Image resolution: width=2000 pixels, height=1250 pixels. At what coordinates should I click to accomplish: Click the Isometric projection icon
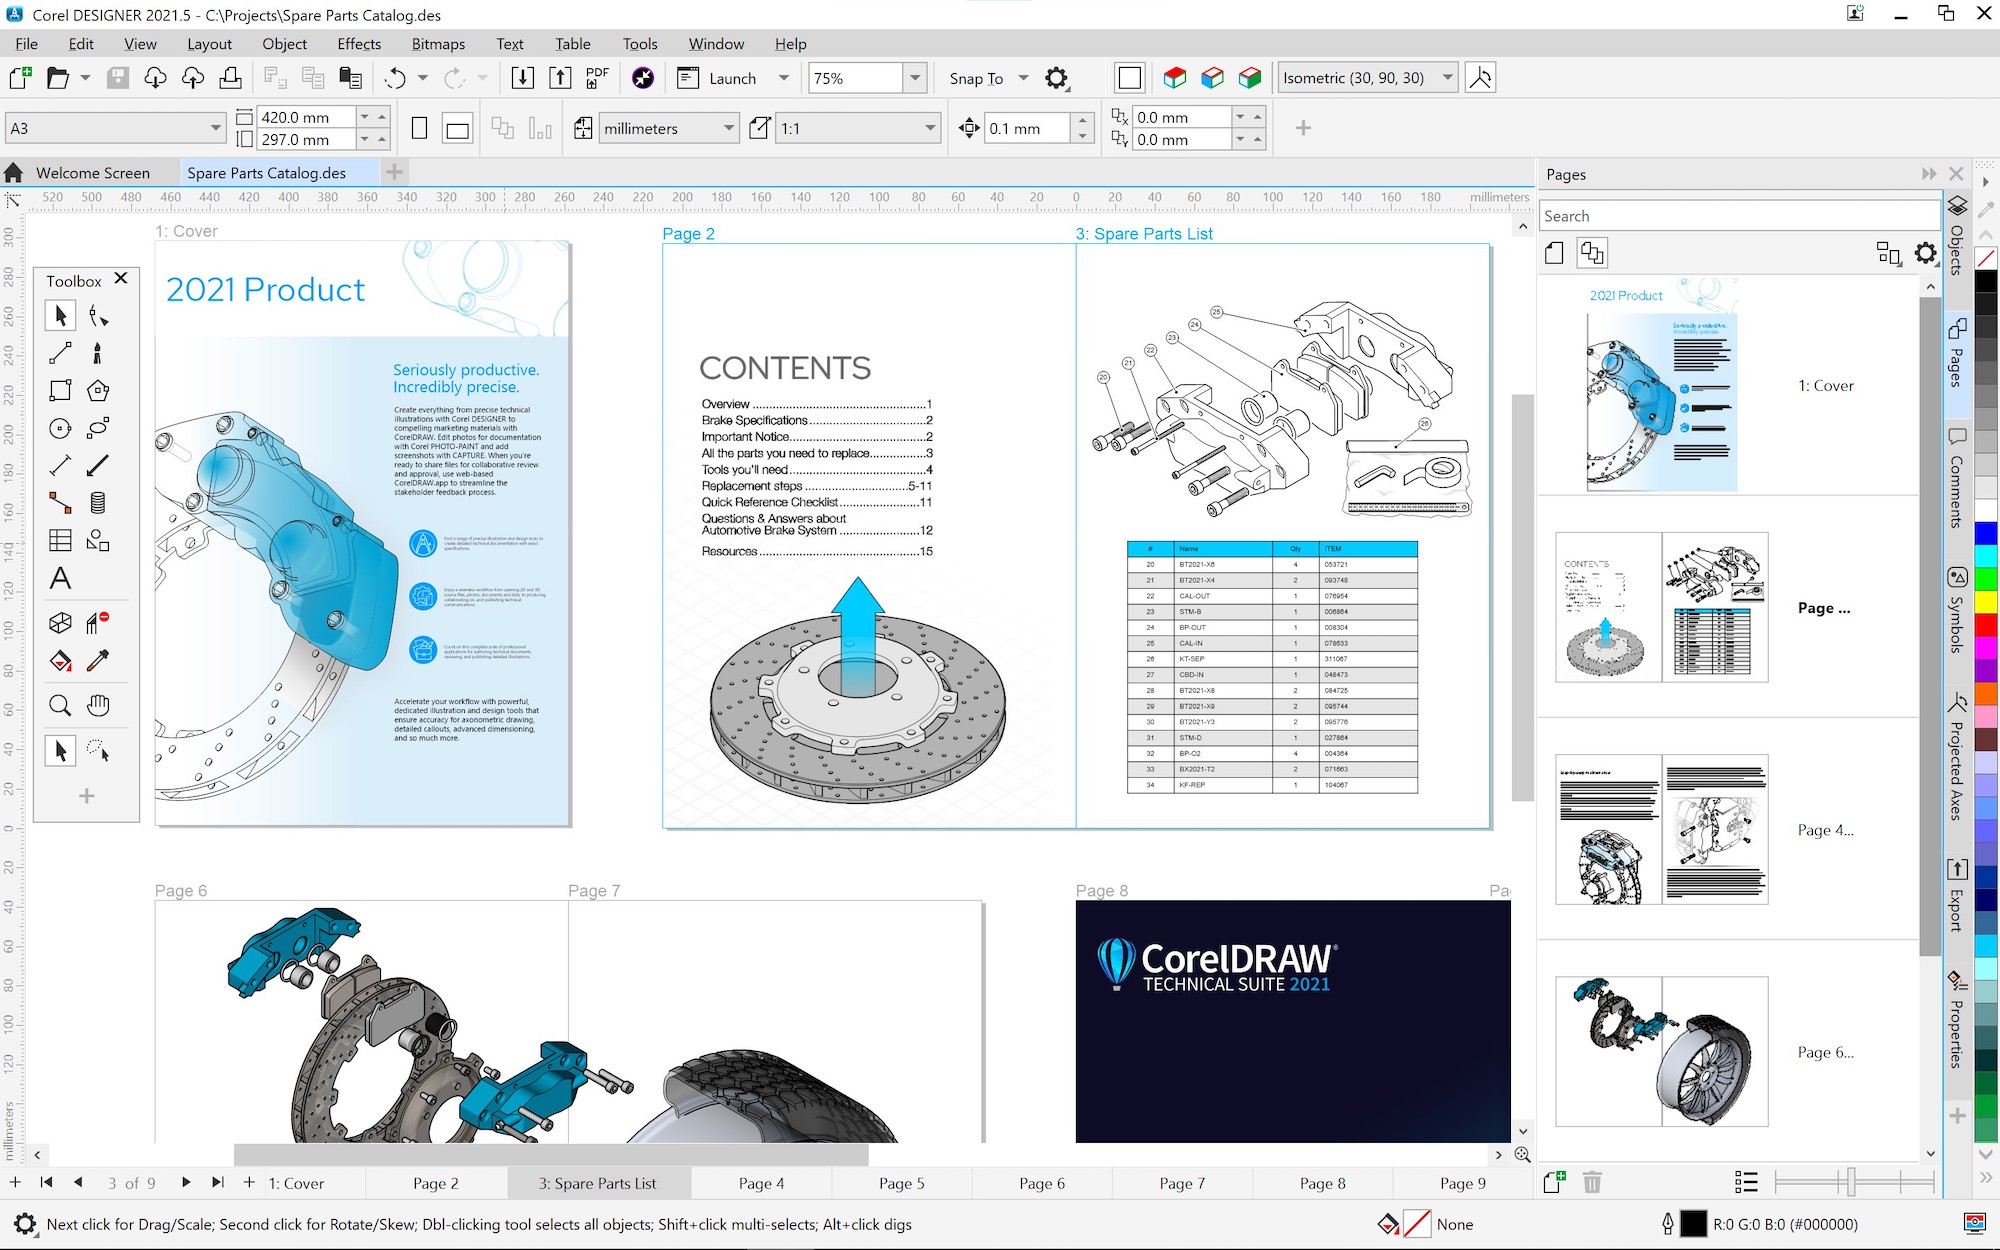[1480, 76]
